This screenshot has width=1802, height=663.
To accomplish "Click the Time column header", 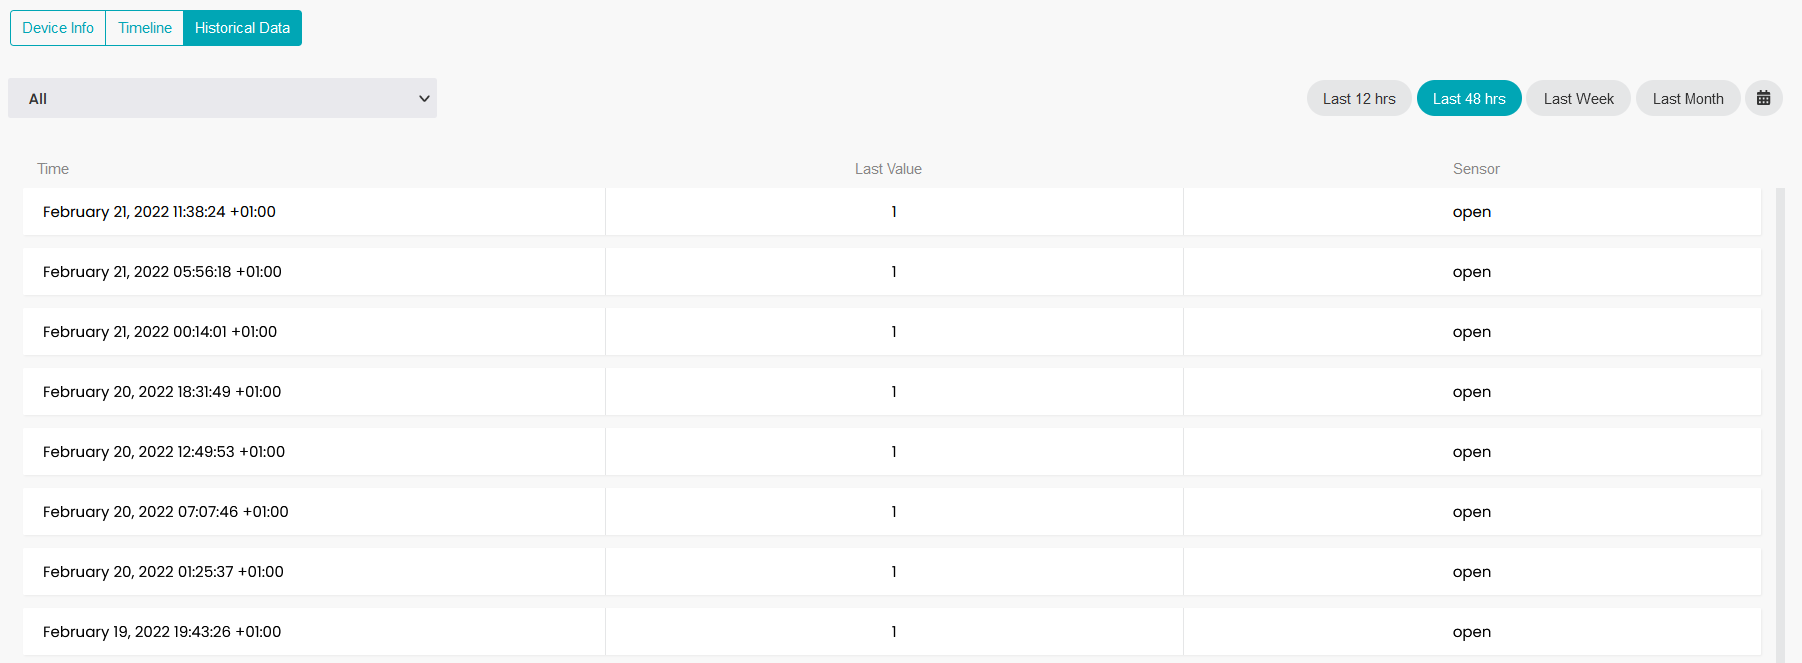I will [53, 169].
